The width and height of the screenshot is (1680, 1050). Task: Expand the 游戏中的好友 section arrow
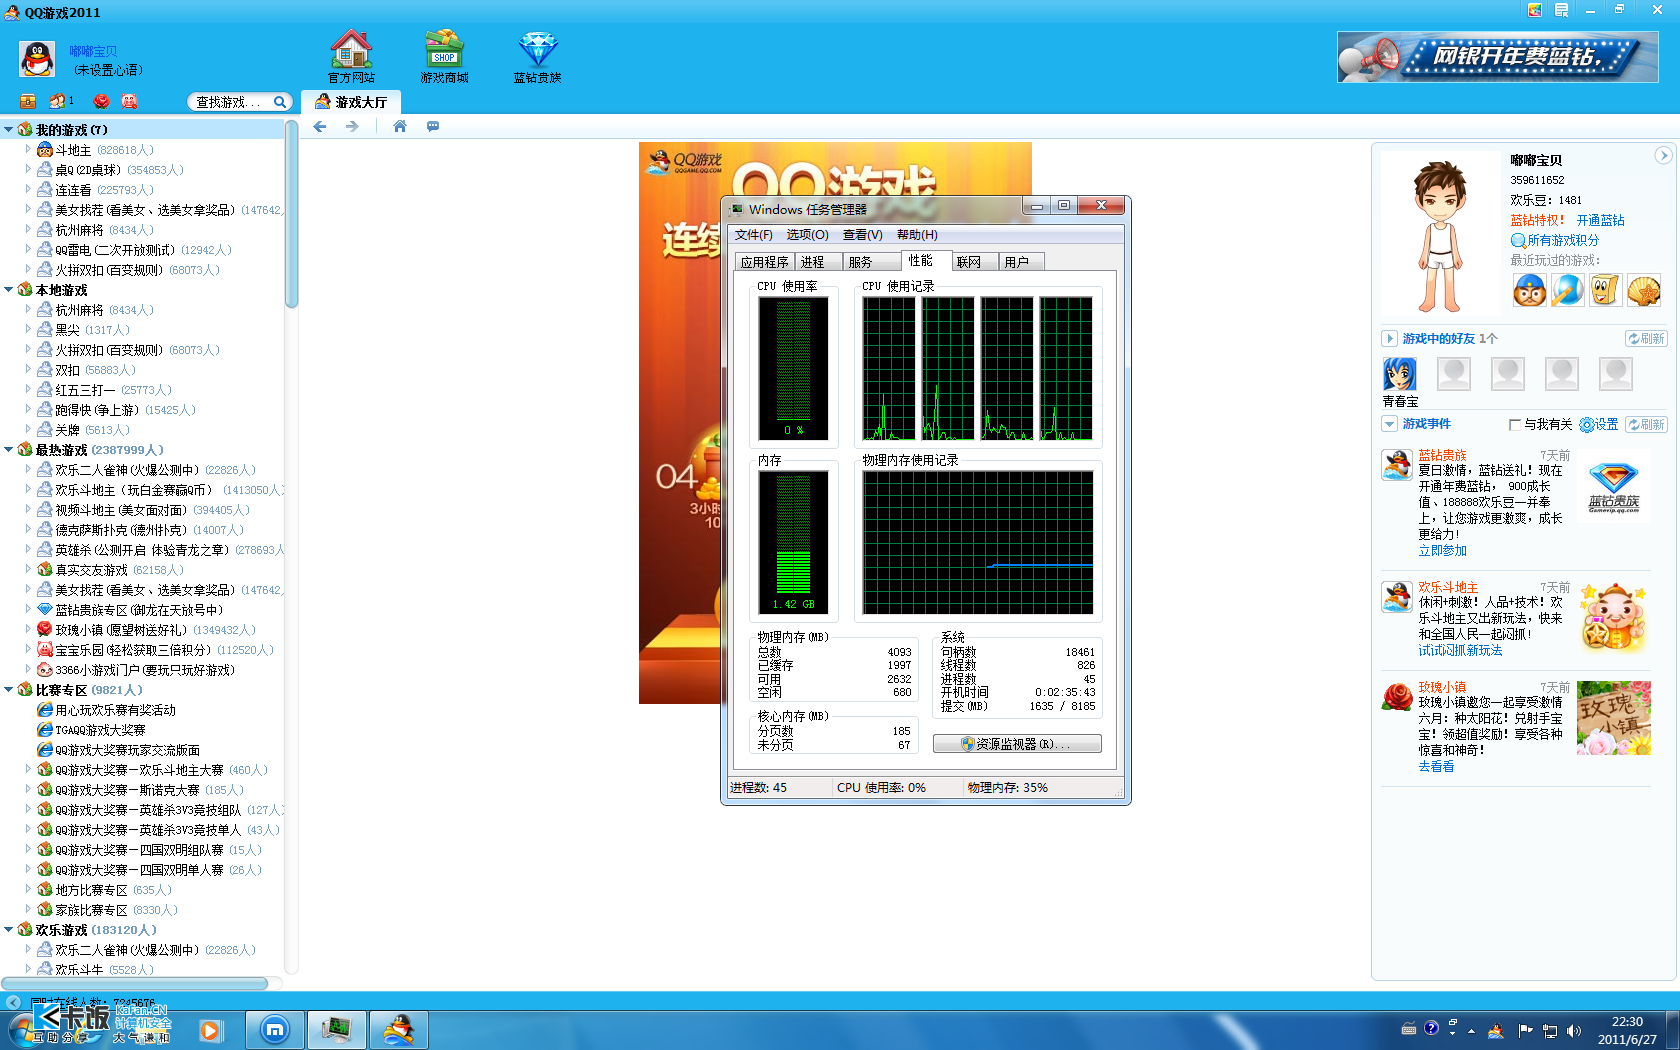(x=1389, y=338)
